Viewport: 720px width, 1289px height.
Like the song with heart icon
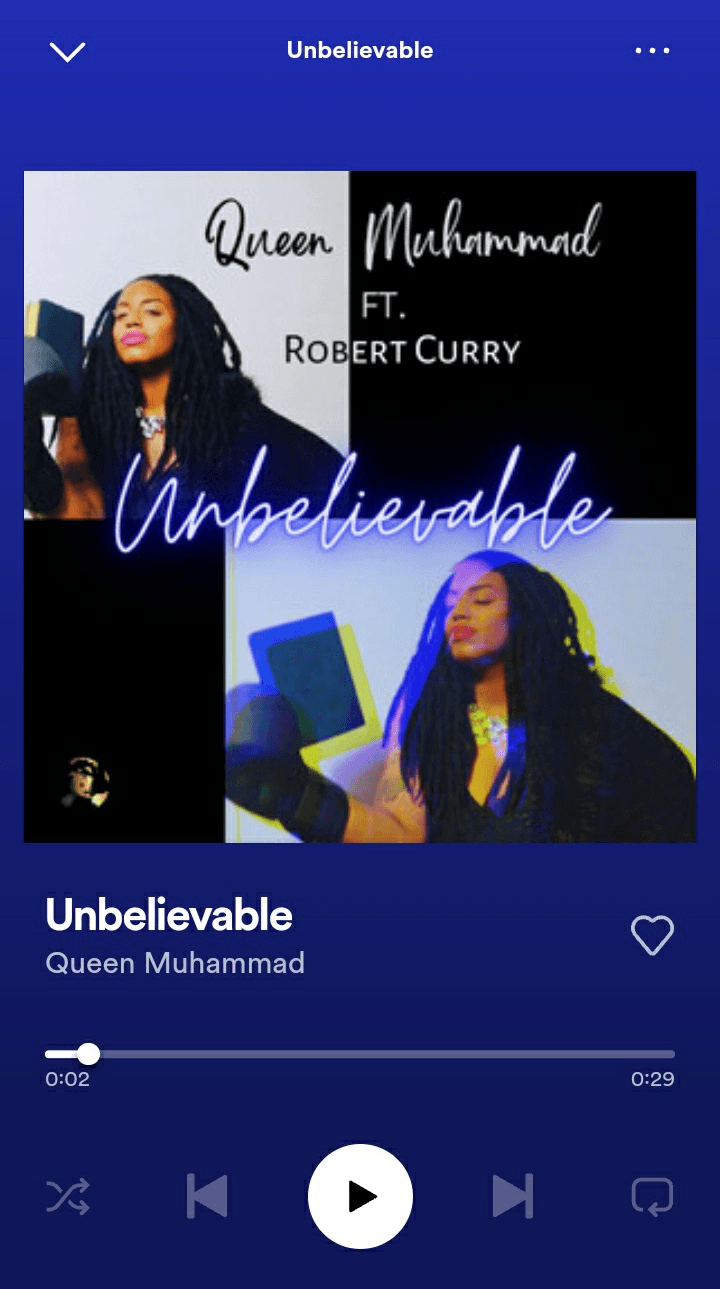pyautogui.click(x=652, y=935)
